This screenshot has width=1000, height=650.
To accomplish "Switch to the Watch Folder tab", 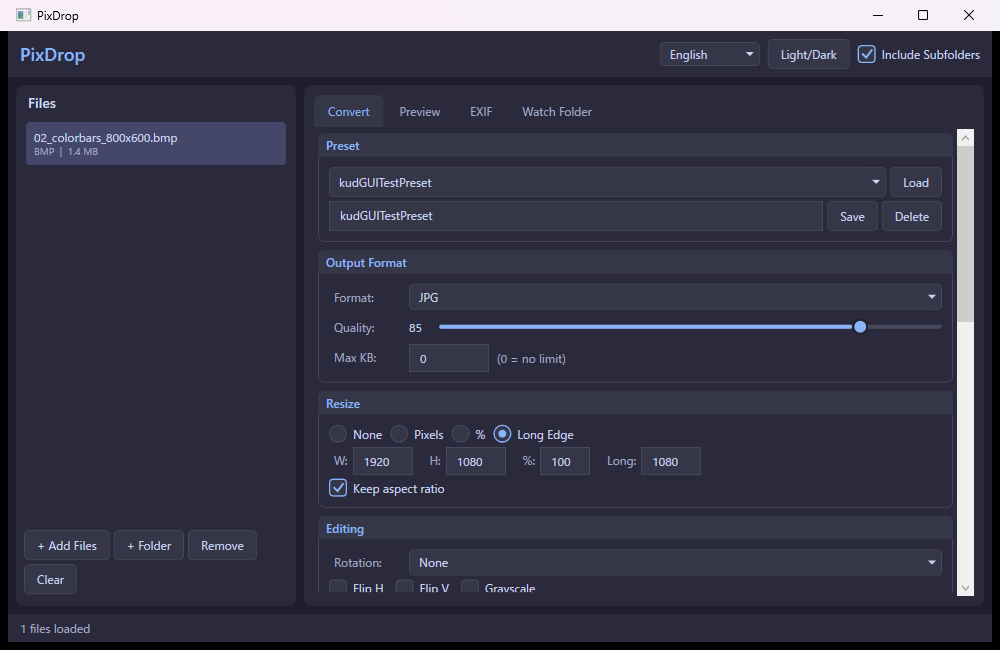I will click(556, 111).
